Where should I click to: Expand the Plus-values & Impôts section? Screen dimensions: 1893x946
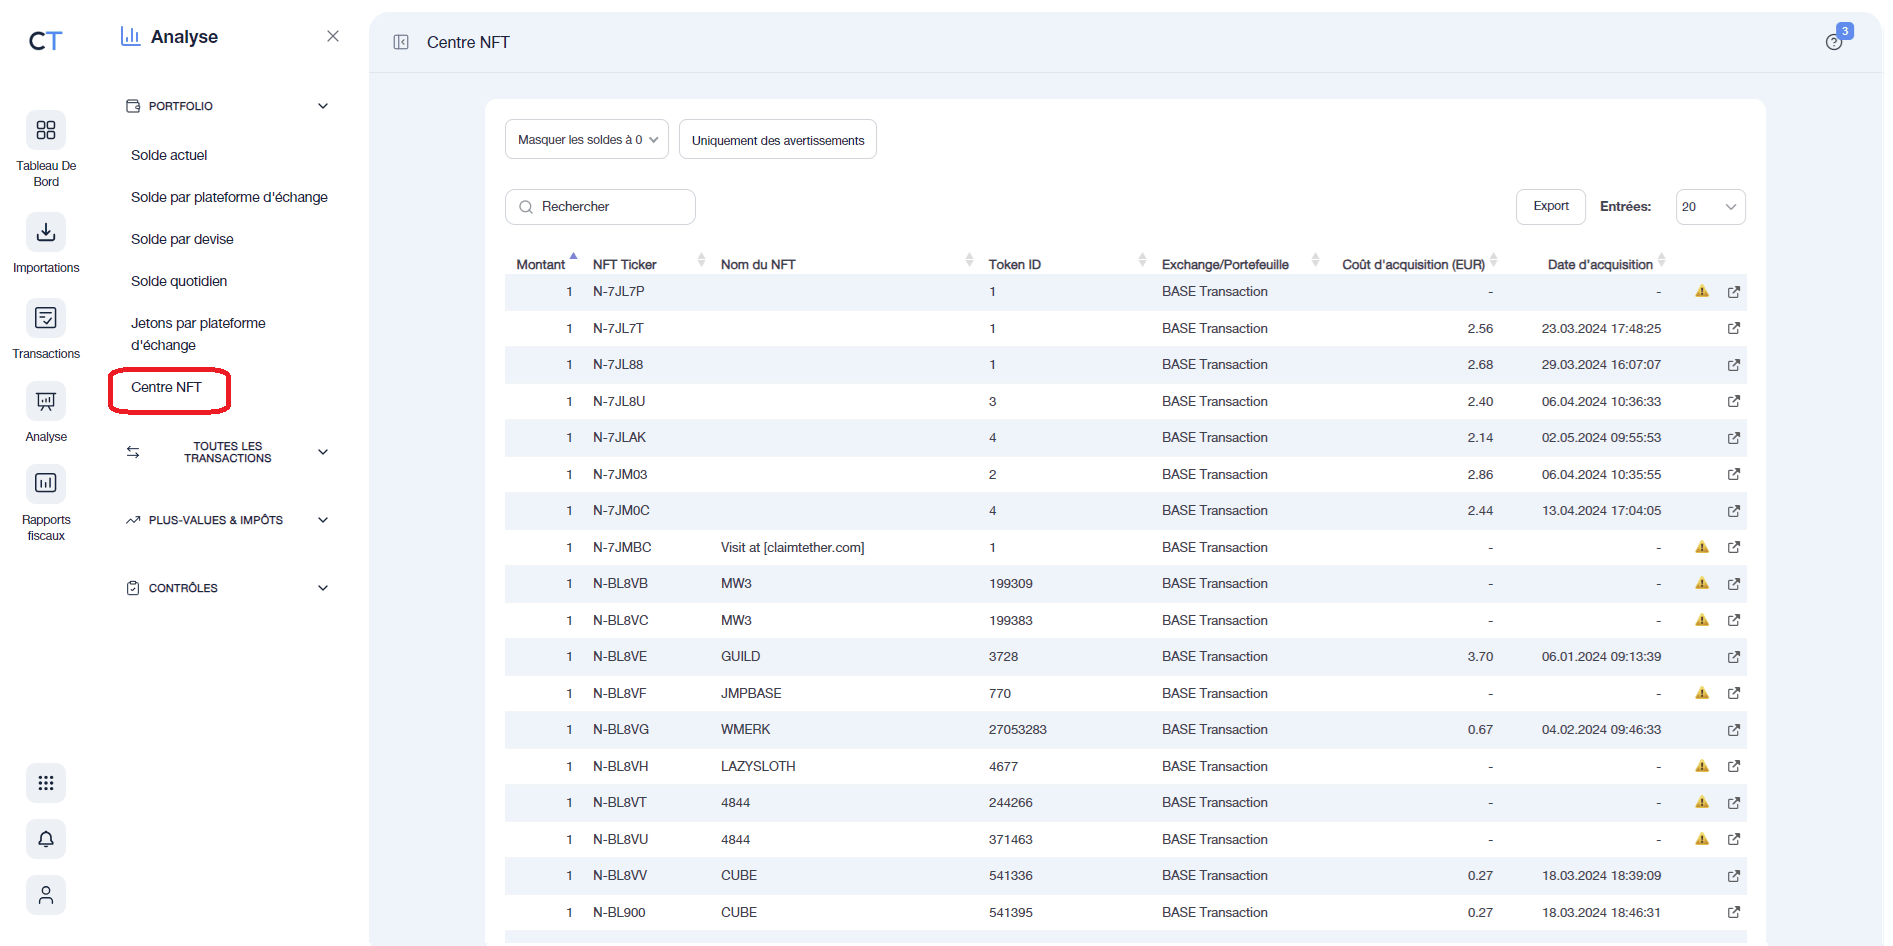[227, 520]
